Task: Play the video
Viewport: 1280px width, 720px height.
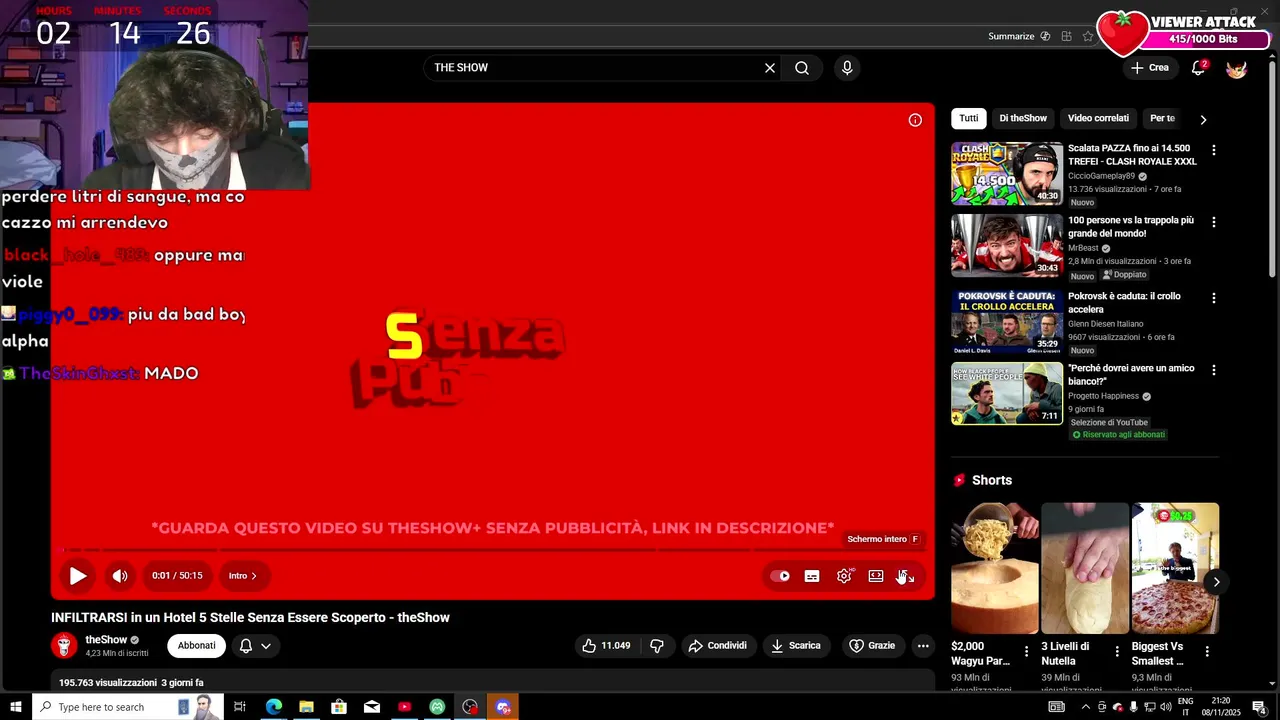Action: (78, 576)
